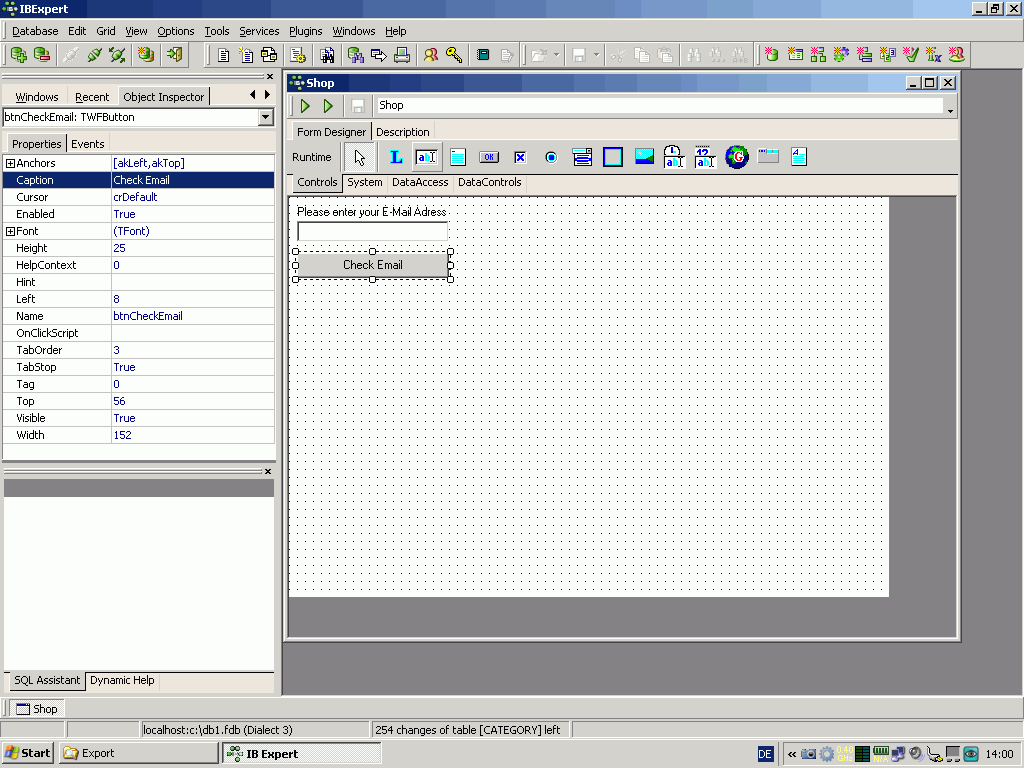
Task: Open the Database menu
Action: coord(35,31)
